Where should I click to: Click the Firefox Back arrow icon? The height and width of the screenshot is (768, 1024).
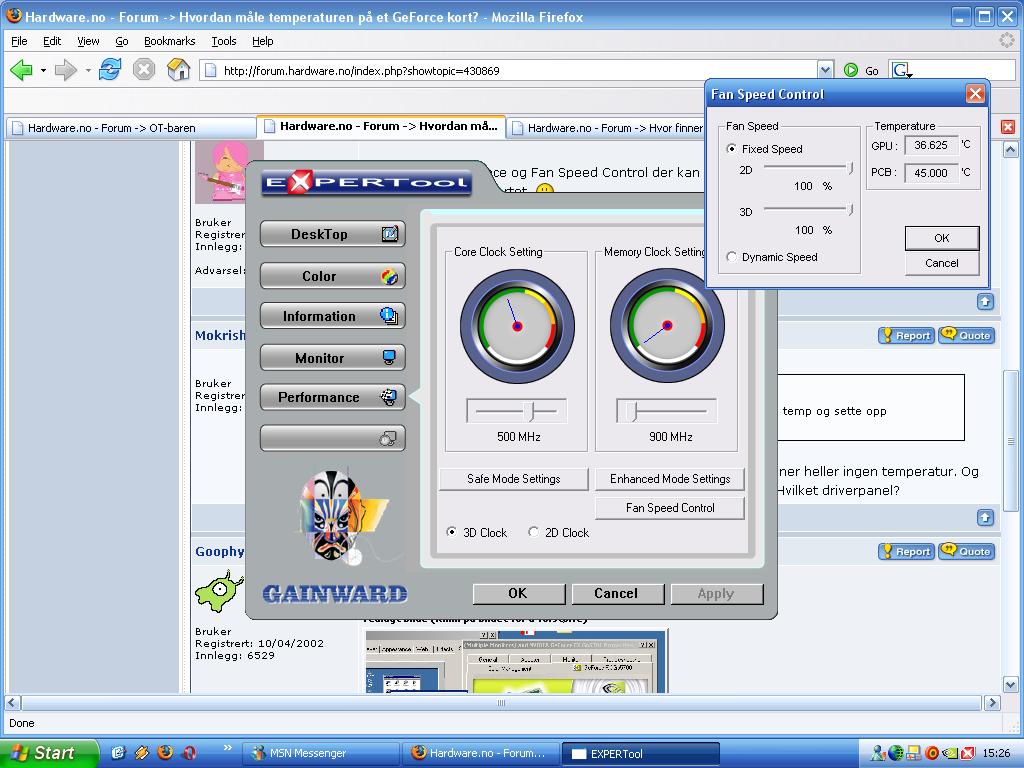pyautogui.click(x=21, y=69)
